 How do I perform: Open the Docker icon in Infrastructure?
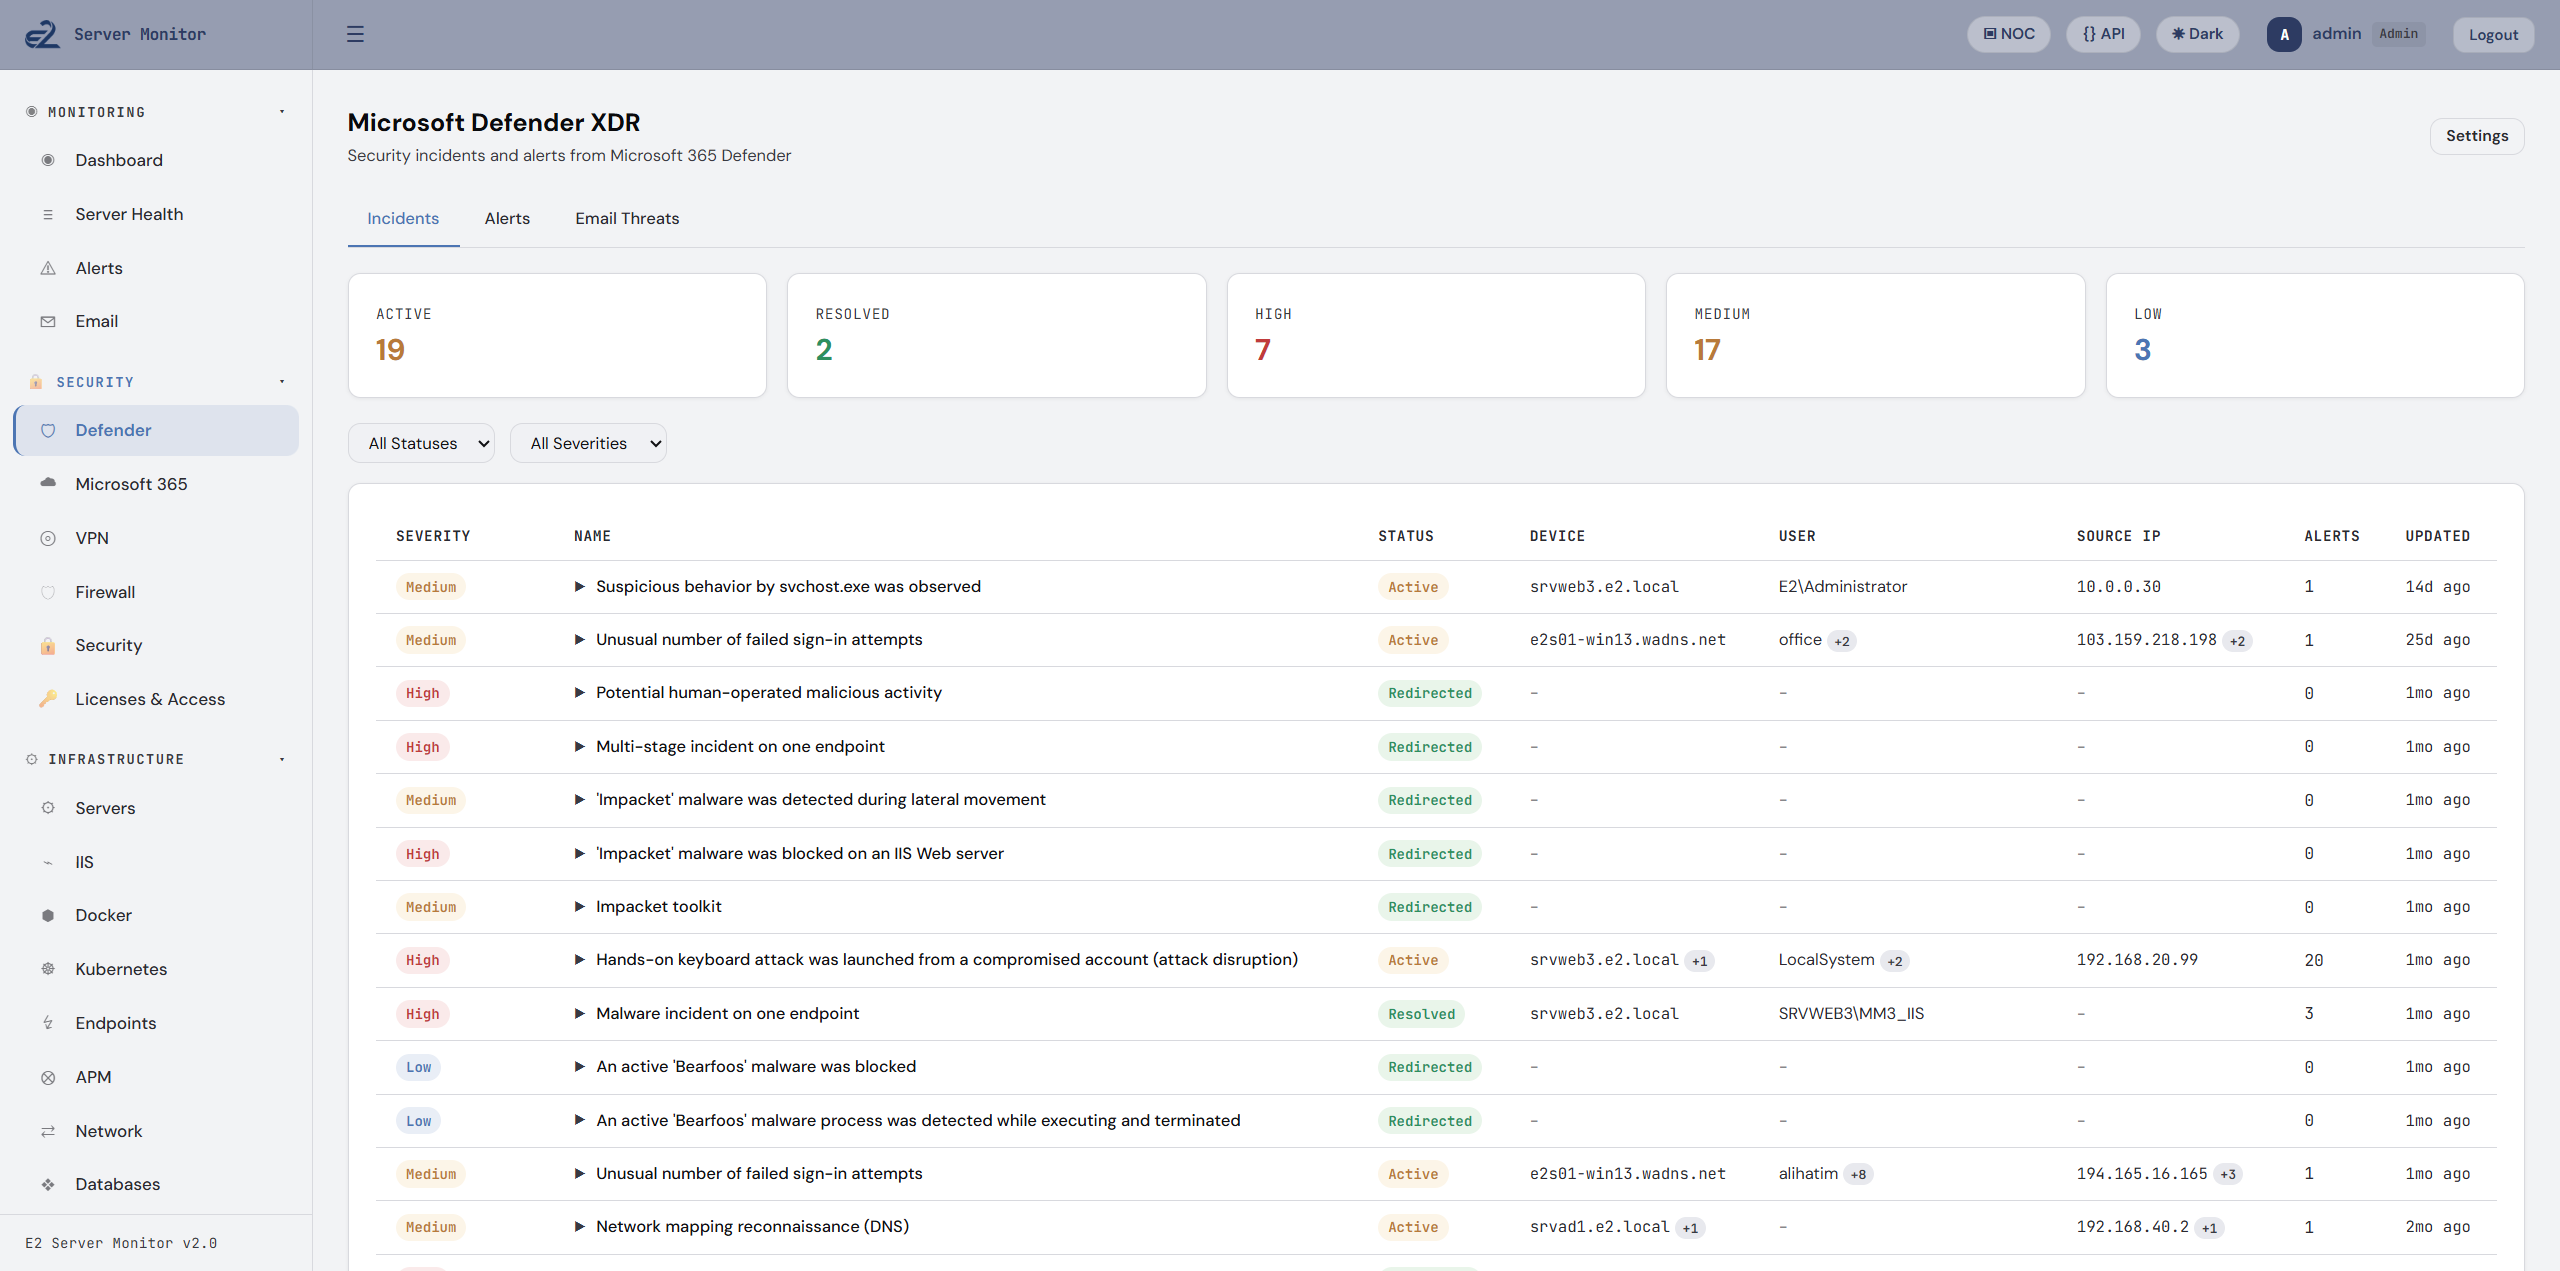(x=48, y=915)
